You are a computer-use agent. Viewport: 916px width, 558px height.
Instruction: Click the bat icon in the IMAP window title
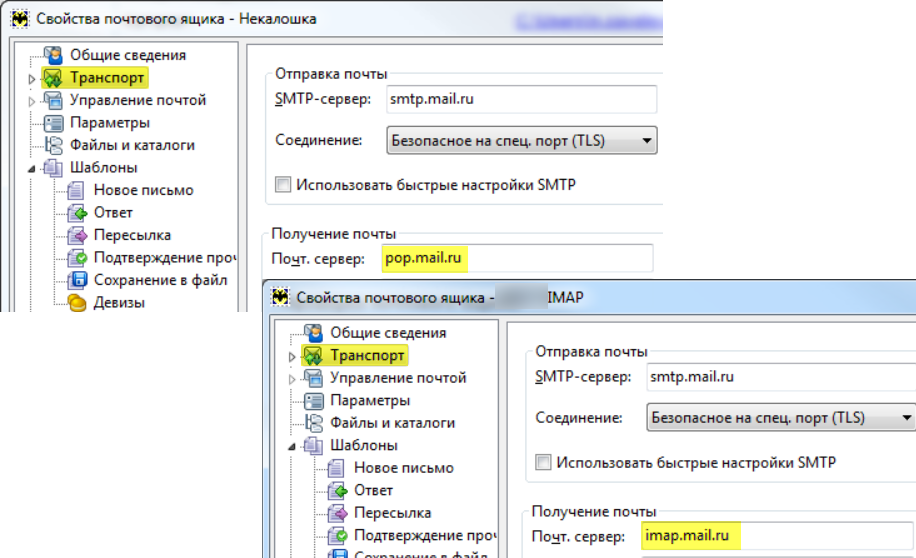point(280,297)
